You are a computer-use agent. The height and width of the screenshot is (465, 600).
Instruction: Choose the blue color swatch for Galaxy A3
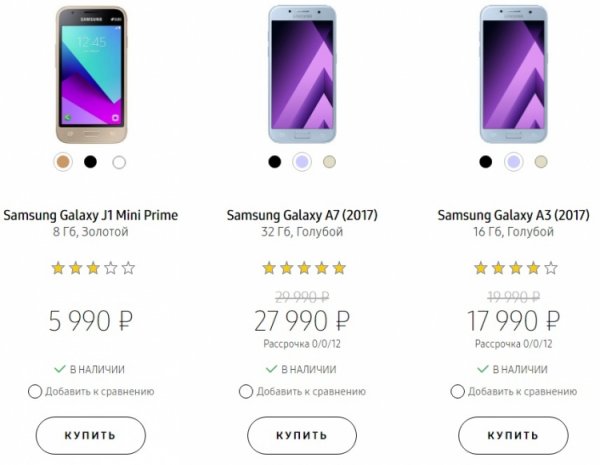(513, 161)
